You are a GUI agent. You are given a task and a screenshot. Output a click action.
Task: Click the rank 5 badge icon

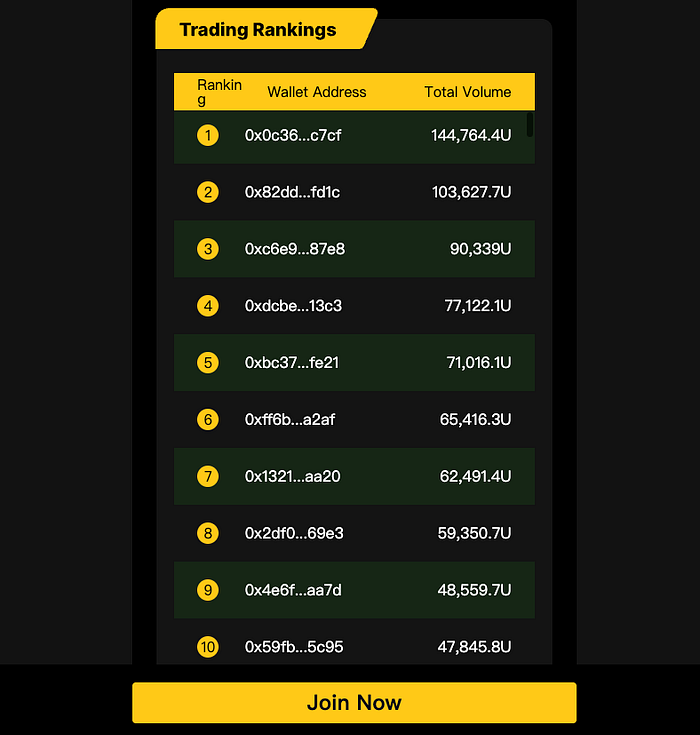[208, 362]
